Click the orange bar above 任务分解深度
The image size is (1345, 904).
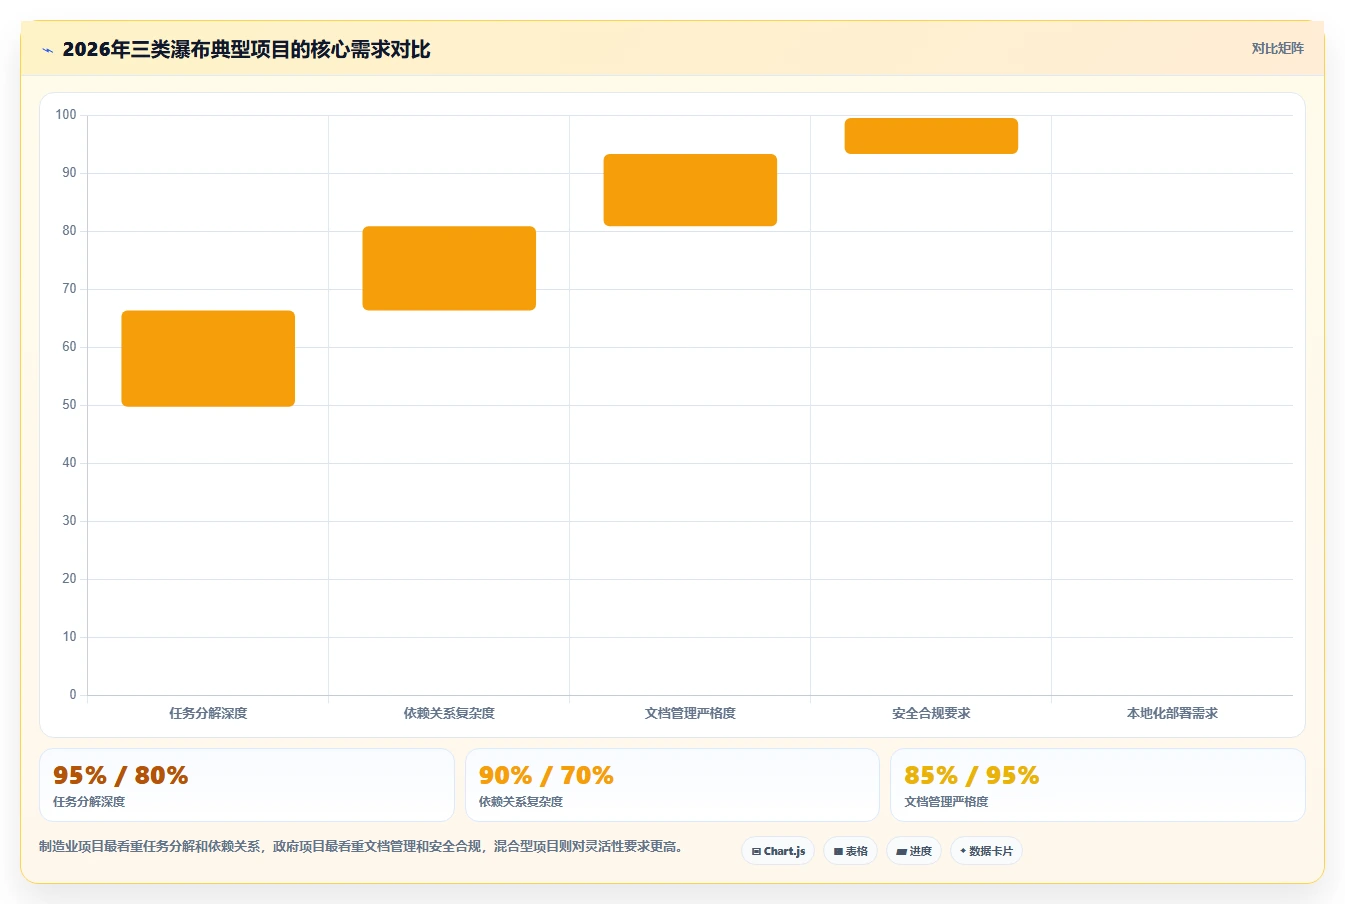coord(208,358)
